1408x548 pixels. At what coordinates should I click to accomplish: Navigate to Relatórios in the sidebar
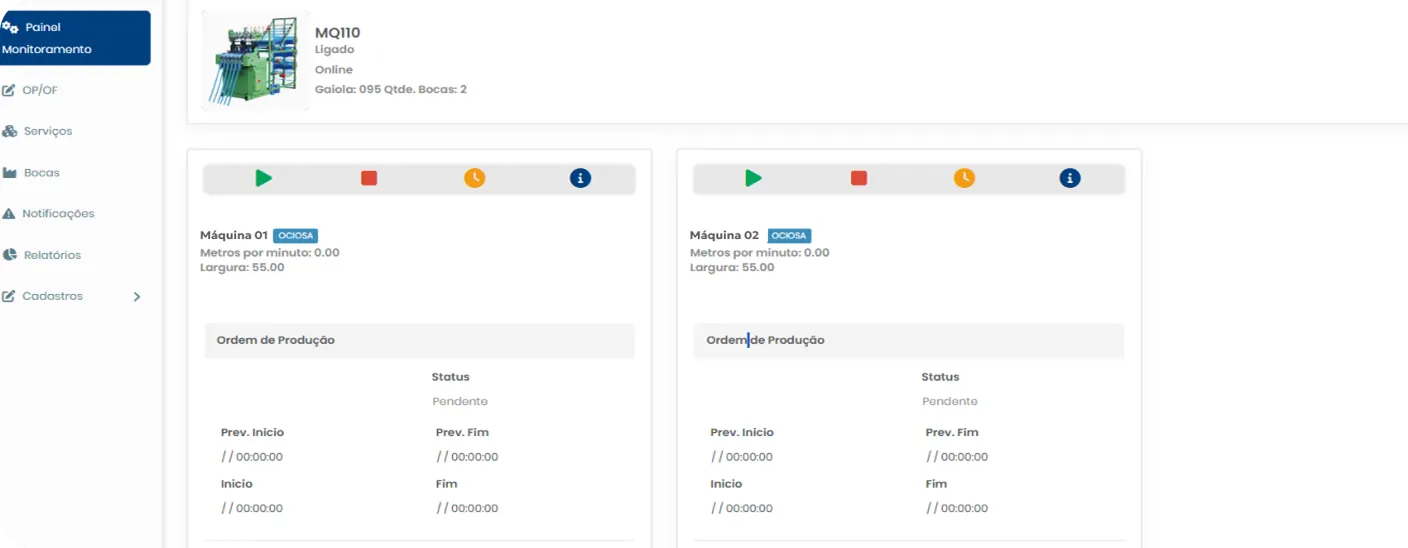pyautogui.click(x=52, y=255)
